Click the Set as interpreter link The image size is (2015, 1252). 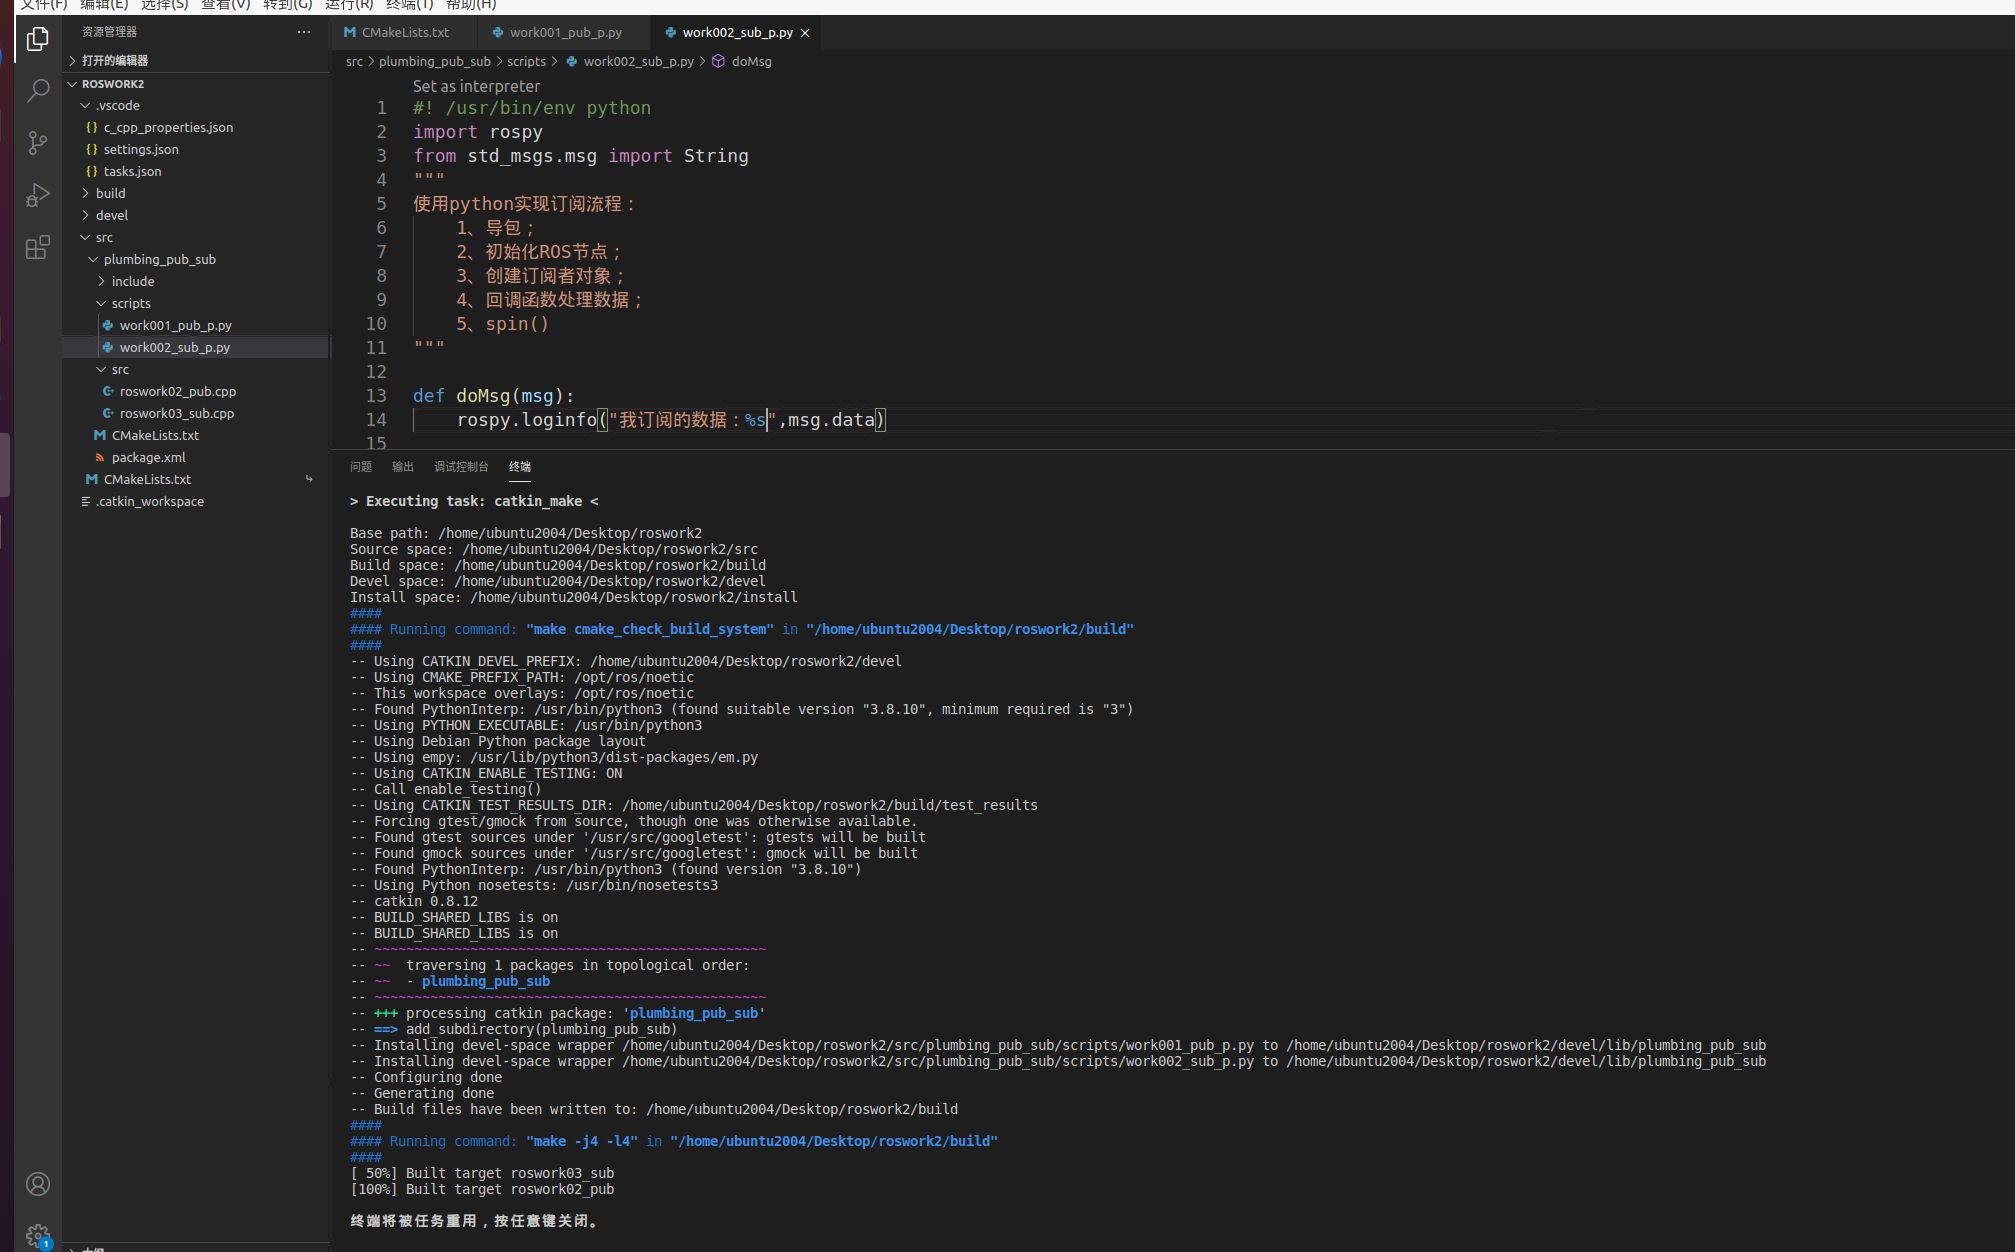[x=476, y=86]
